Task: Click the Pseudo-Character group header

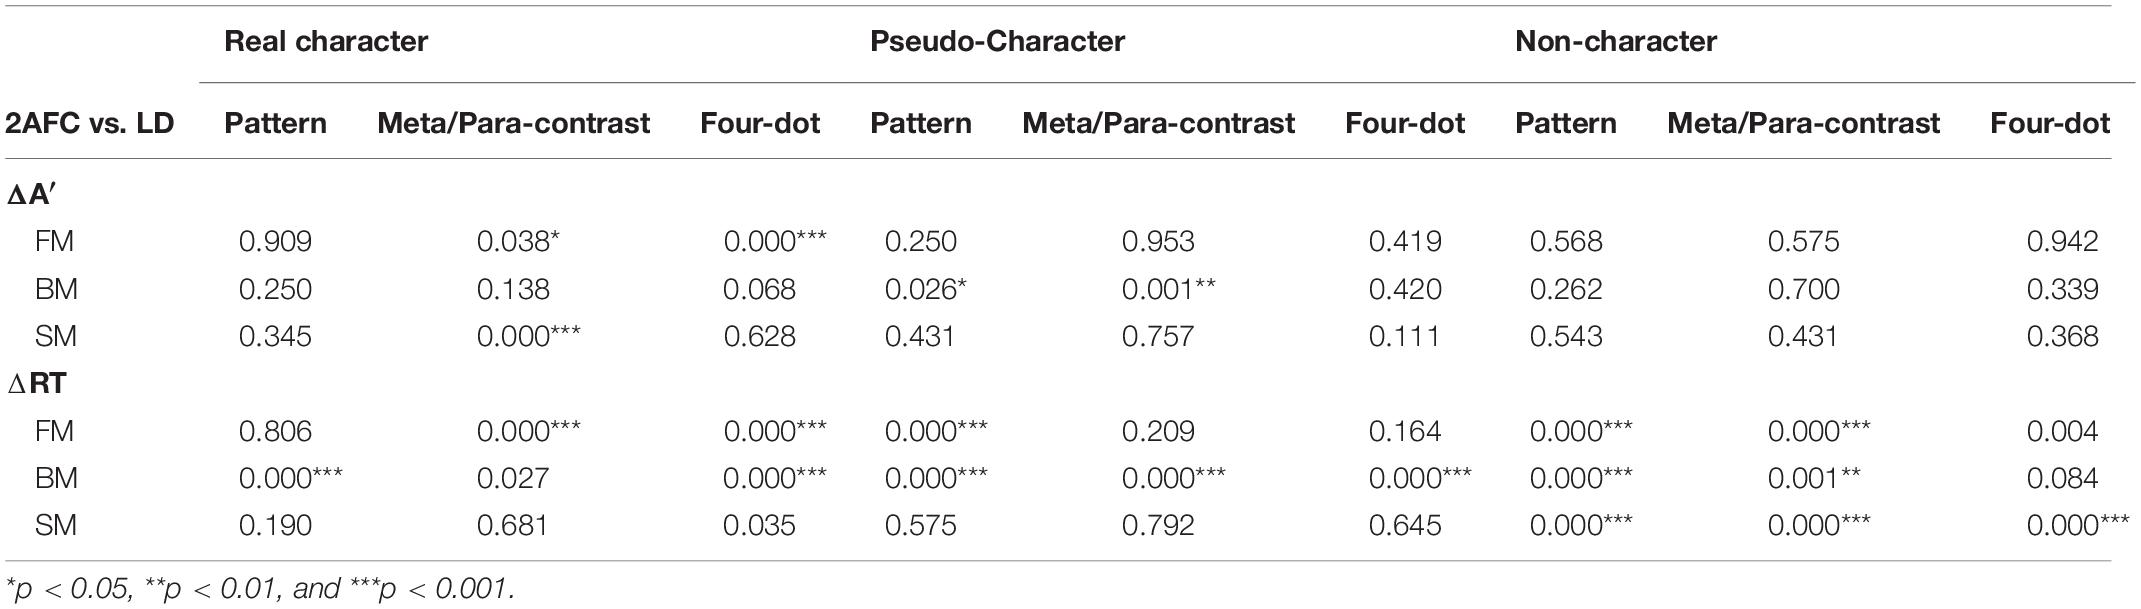Action: pos(997,41)
